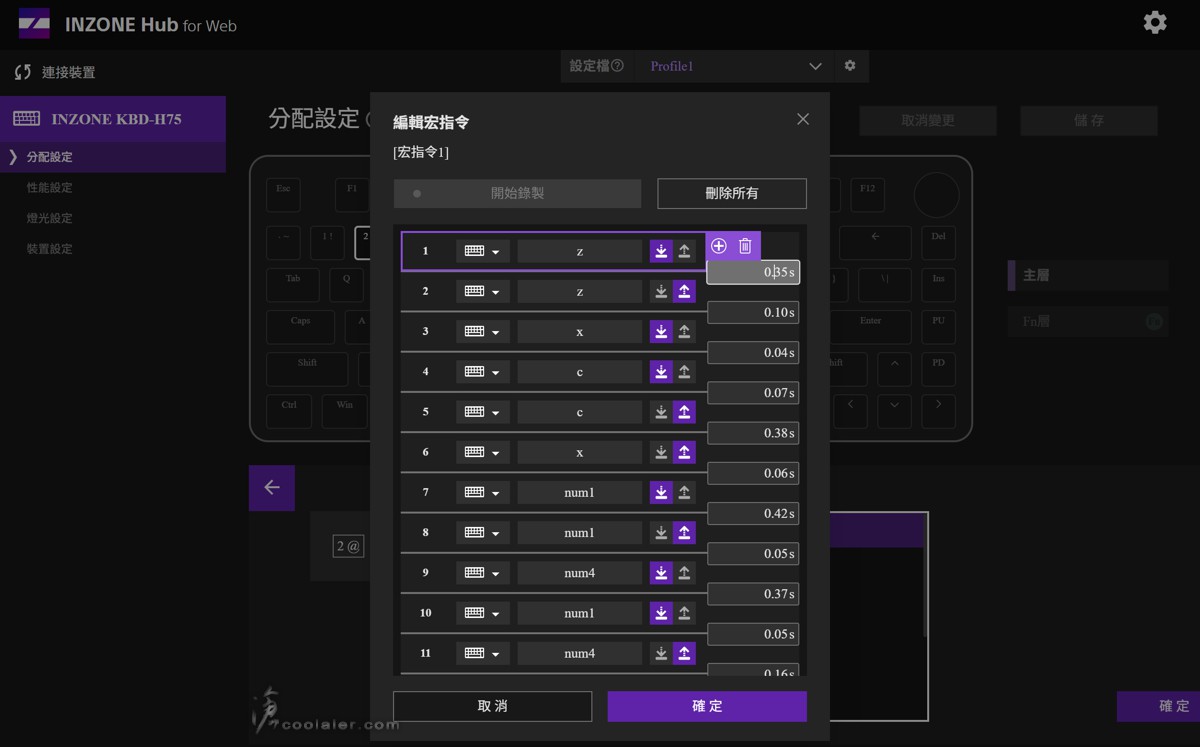Click down arrow icon in row 6
This screenshot has width=1200, height=747.
[661, 452]
